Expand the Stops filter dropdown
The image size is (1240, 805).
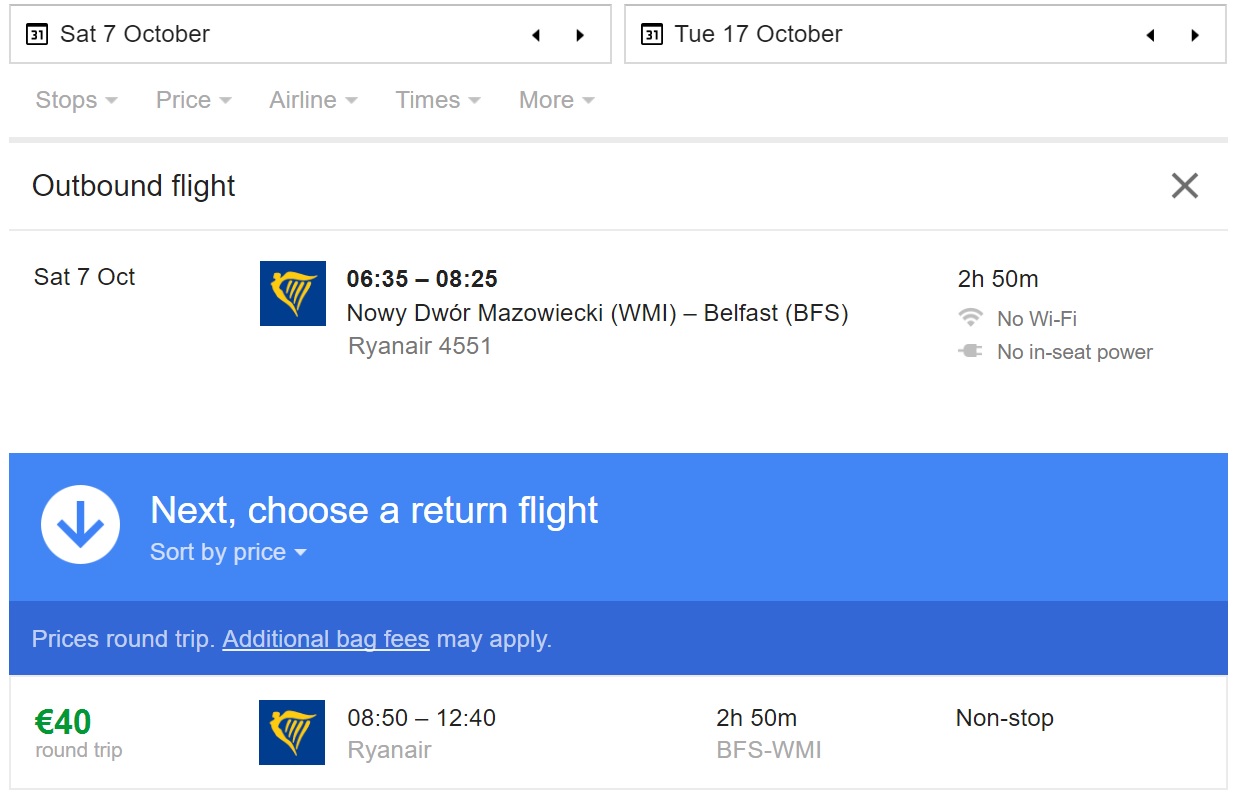76,100
